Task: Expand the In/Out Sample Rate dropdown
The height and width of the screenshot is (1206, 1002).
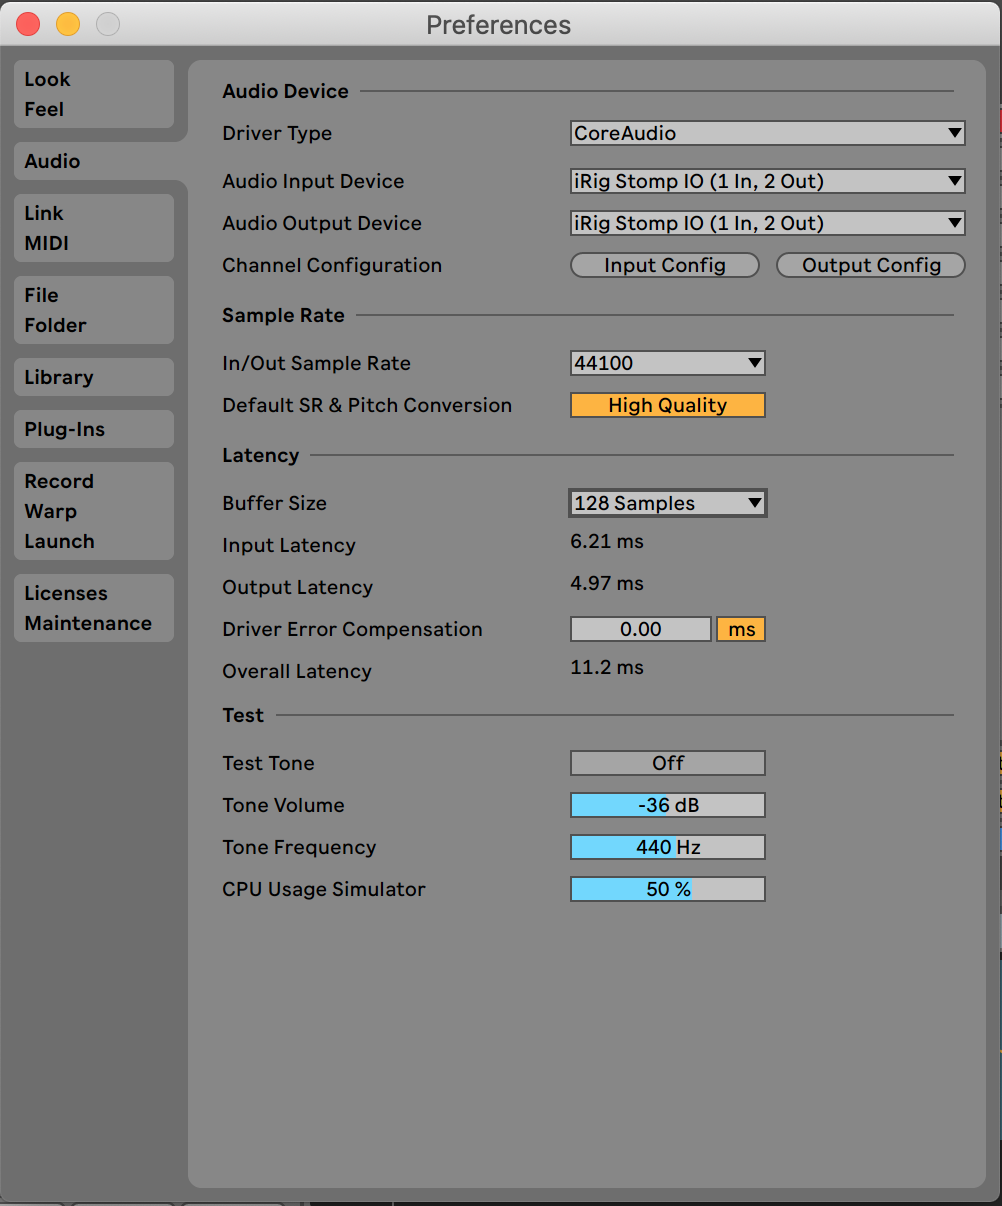Action: (x=667, y=363)
